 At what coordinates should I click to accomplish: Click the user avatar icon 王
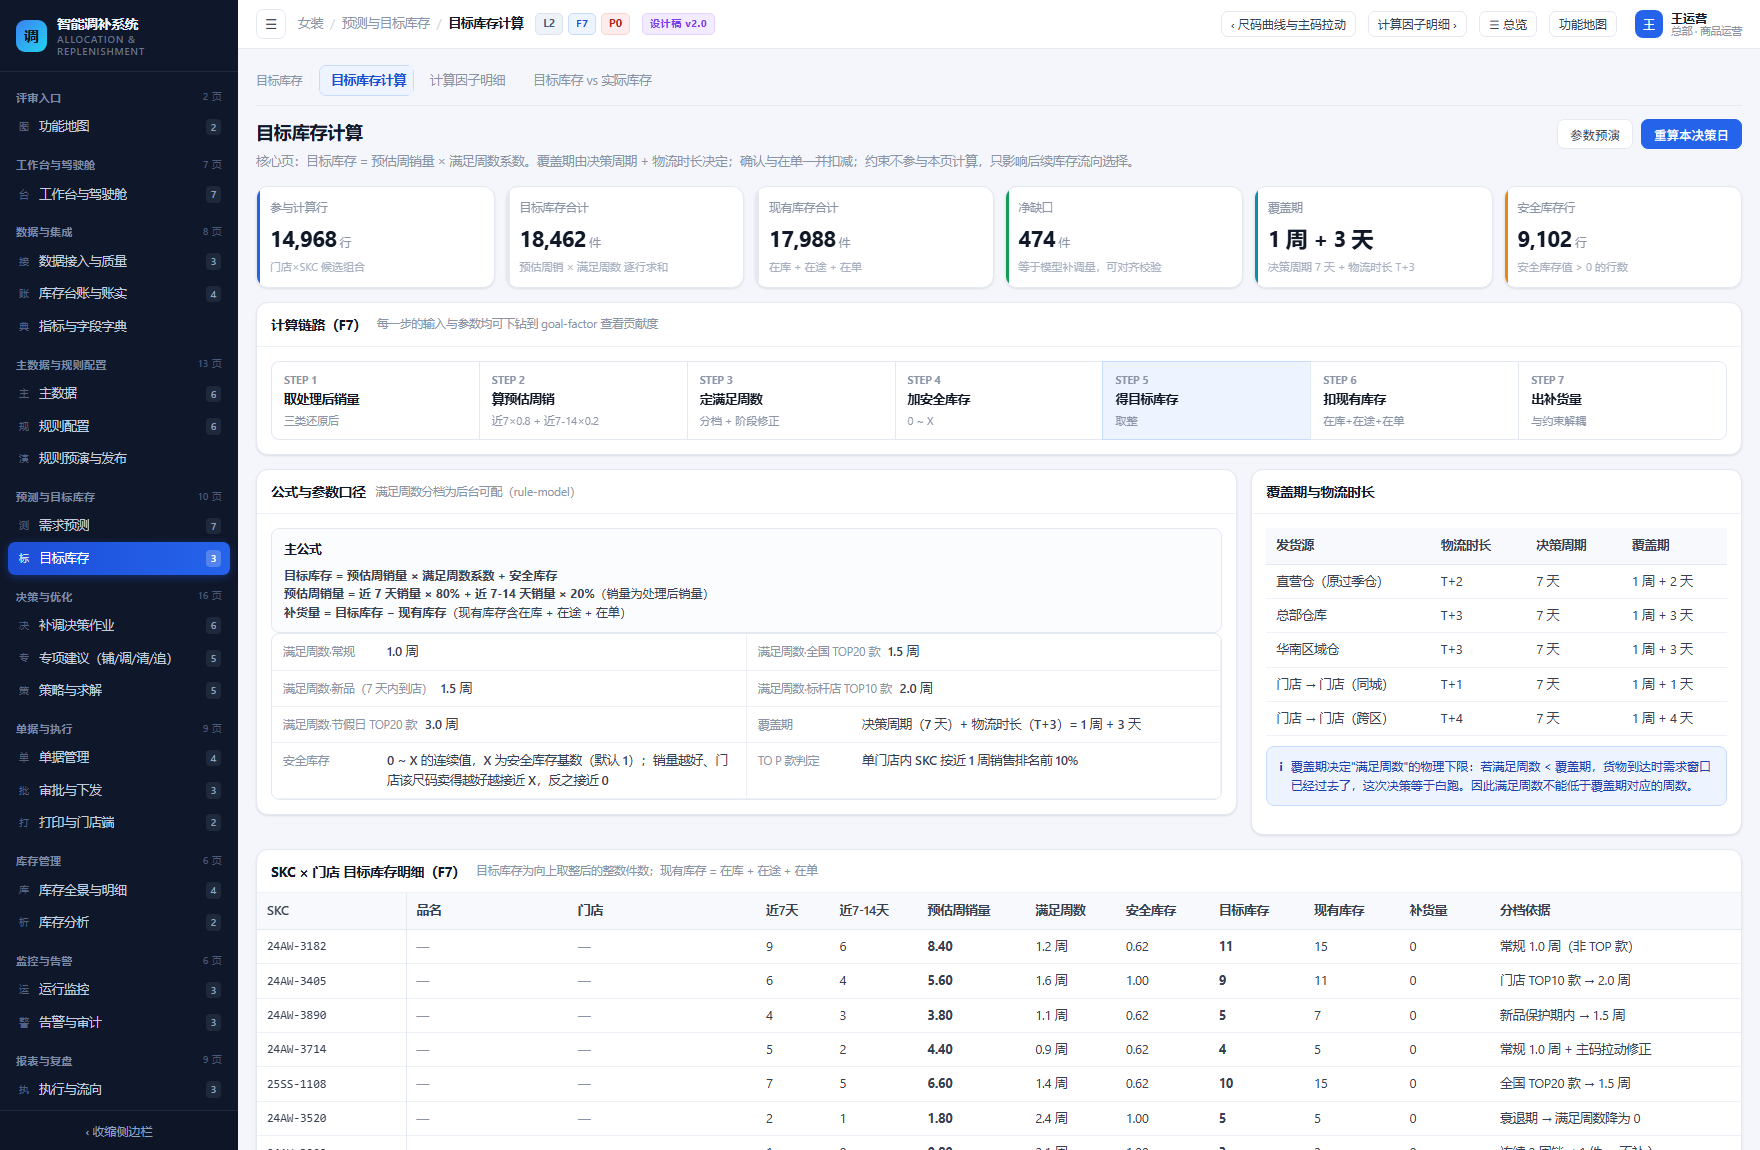click(x=1649, y=24)
